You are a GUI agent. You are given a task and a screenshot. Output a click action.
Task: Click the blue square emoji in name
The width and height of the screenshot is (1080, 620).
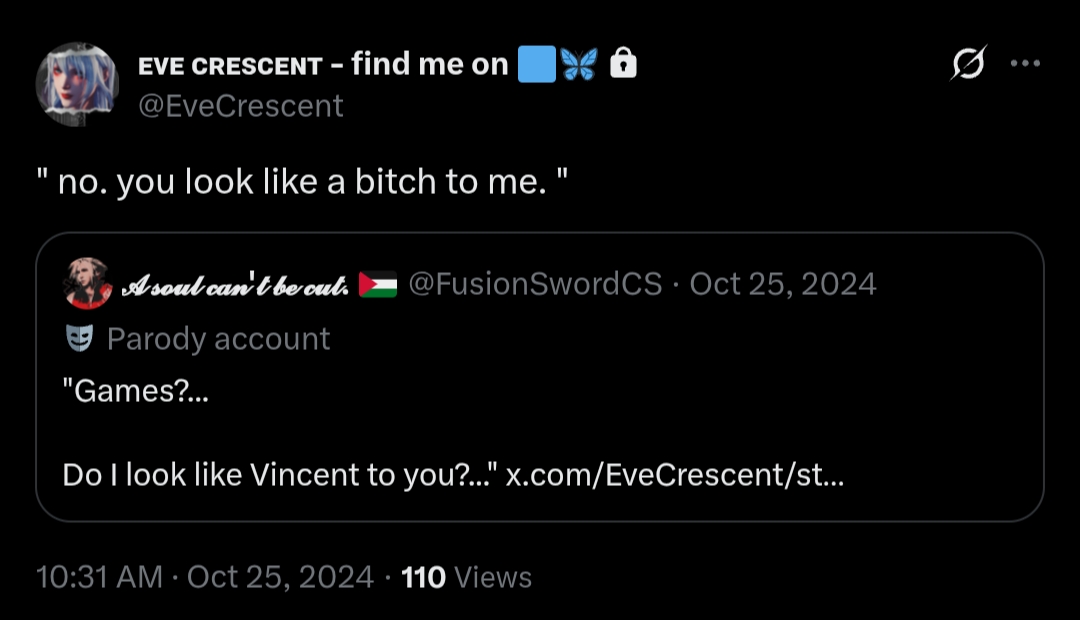pyautogui.click(x=535, y=65)
